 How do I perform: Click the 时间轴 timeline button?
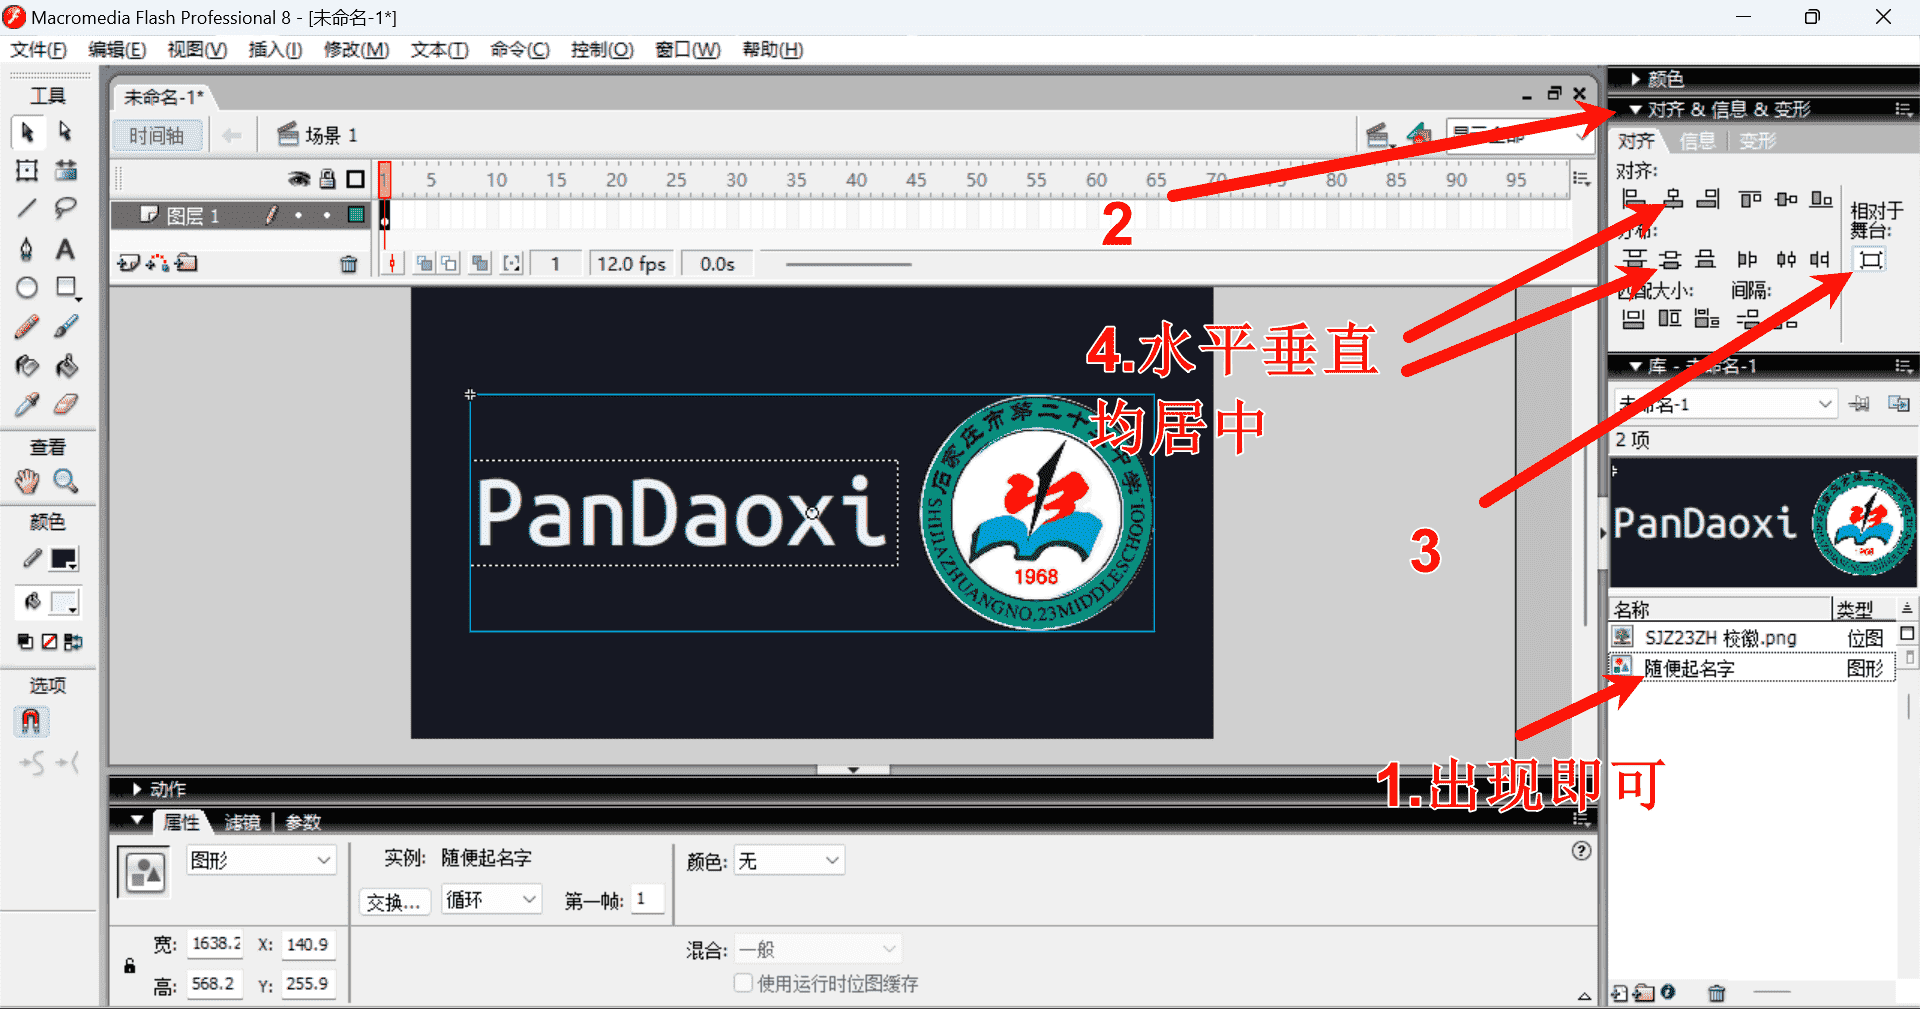point(157,135)
